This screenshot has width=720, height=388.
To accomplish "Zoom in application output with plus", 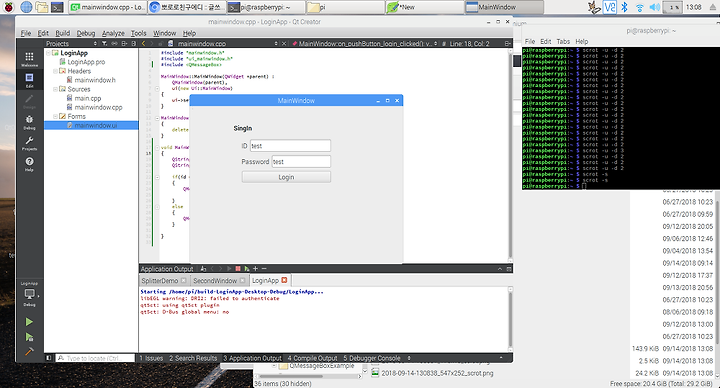I will click(255, 269).
